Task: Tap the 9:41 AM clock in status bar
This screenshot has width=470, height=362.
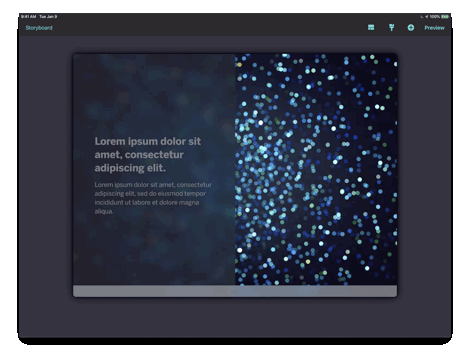Action: 28,16
